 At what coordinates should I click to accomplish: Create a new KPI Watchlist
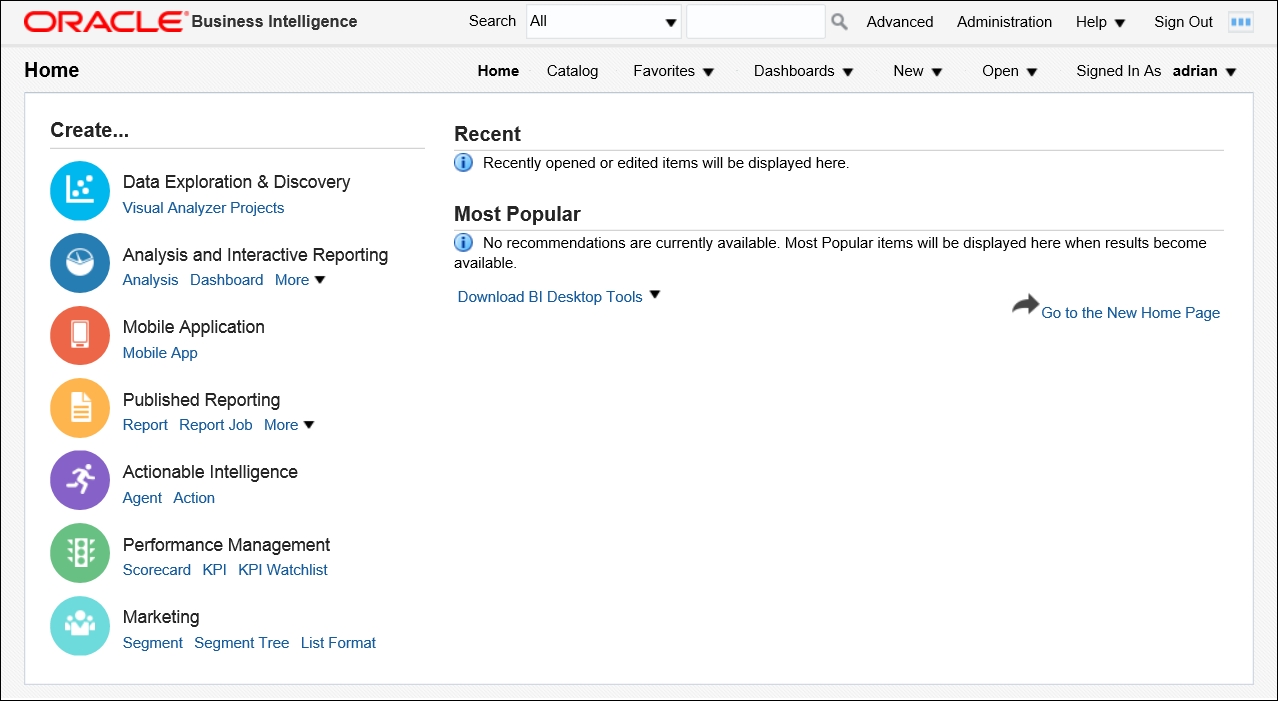(283, 570)
